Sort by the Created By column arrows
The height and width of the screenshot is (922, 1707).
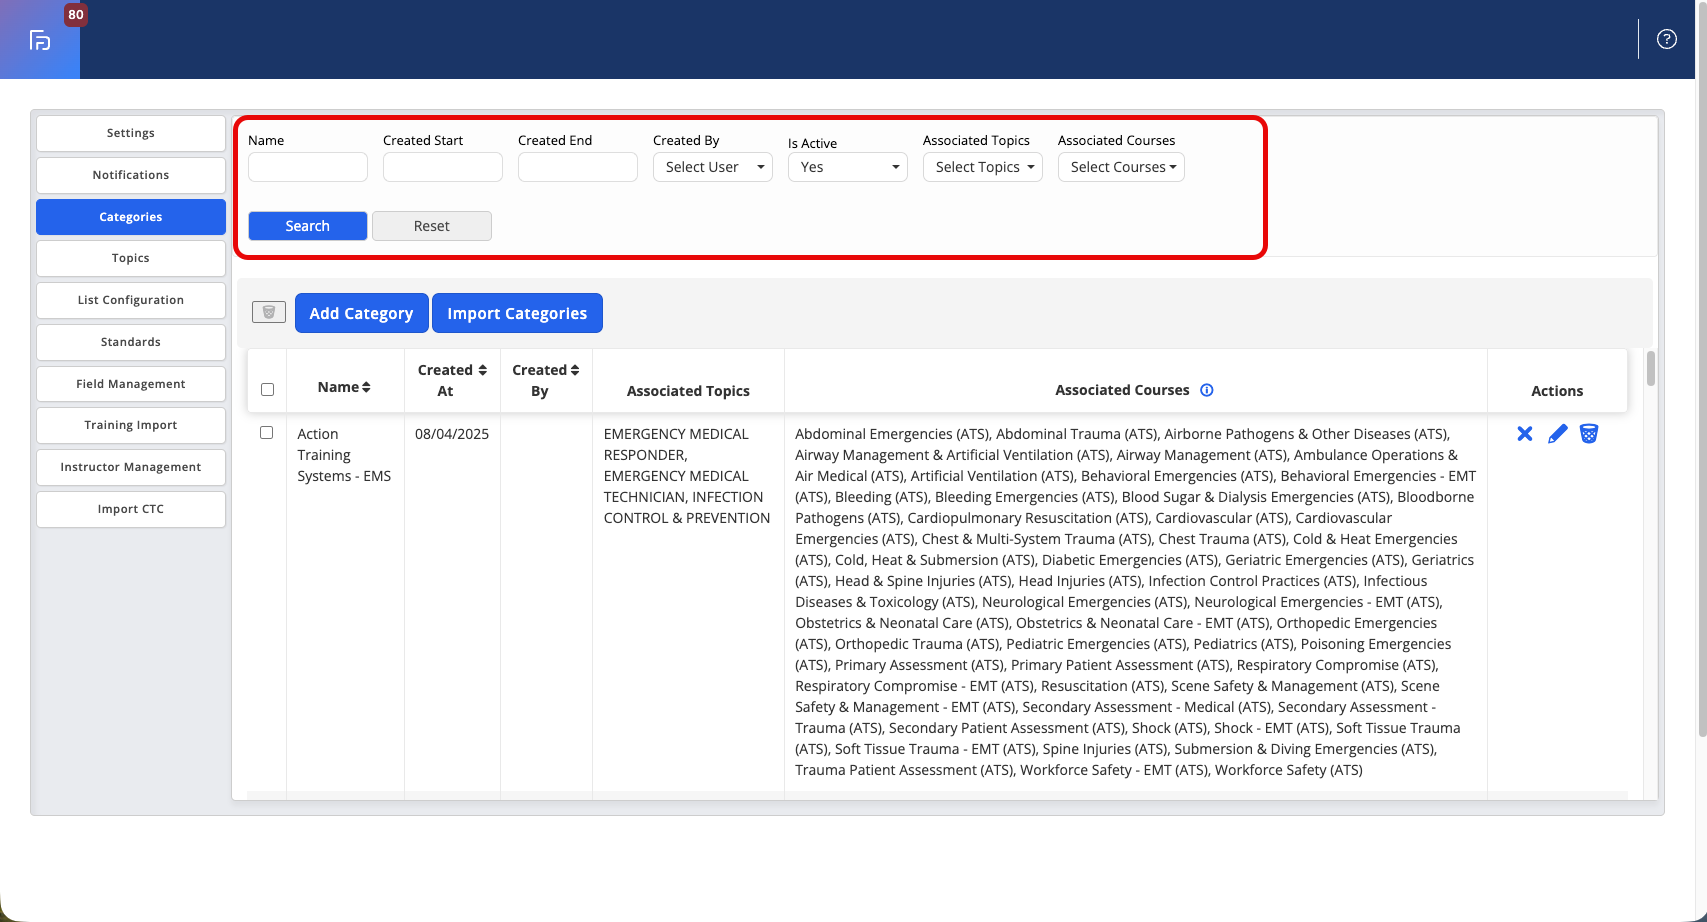pos(575,370)
